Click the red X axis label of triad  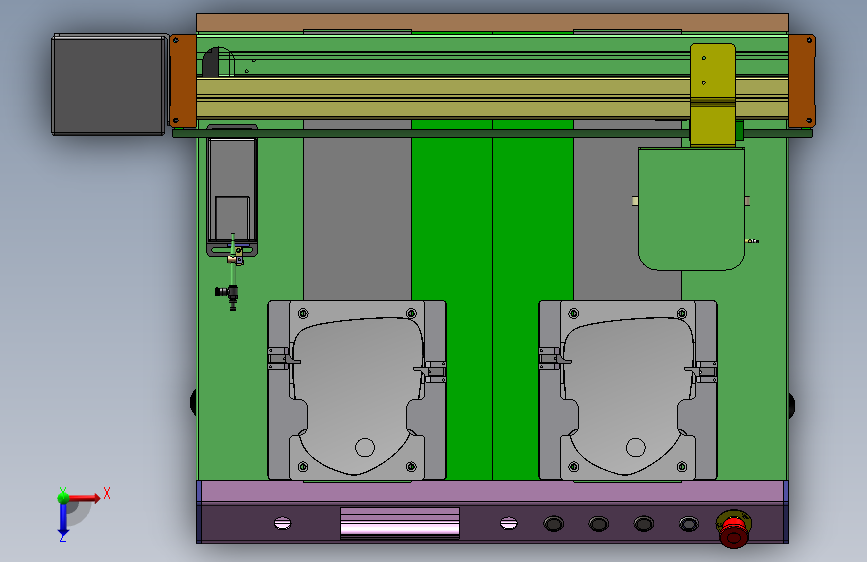[107, 493]
